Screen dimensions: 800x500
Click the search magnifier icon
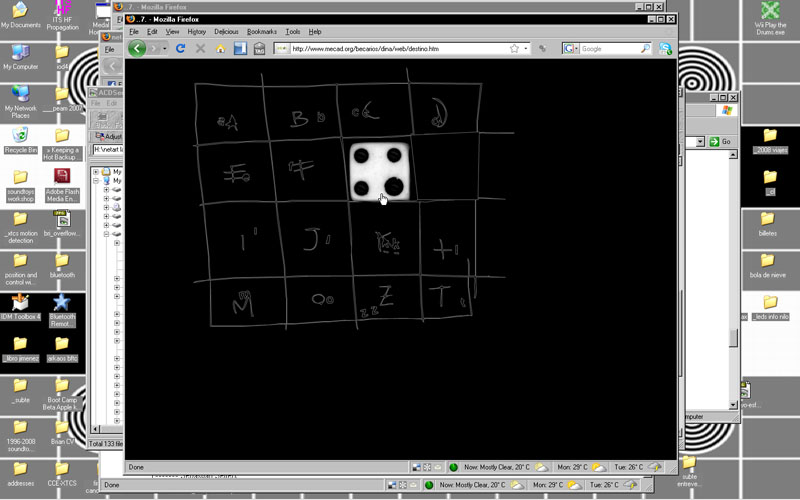coord(645,48)
